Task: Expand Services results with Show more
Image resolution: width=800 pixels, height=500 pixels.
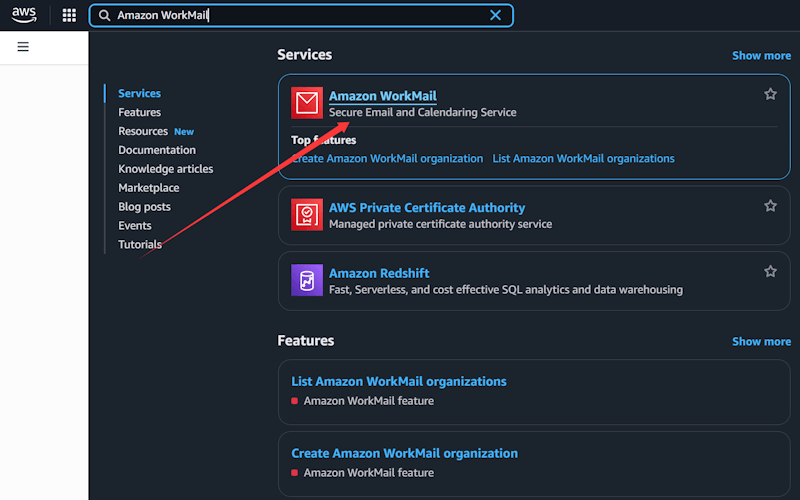Action: 761,56
